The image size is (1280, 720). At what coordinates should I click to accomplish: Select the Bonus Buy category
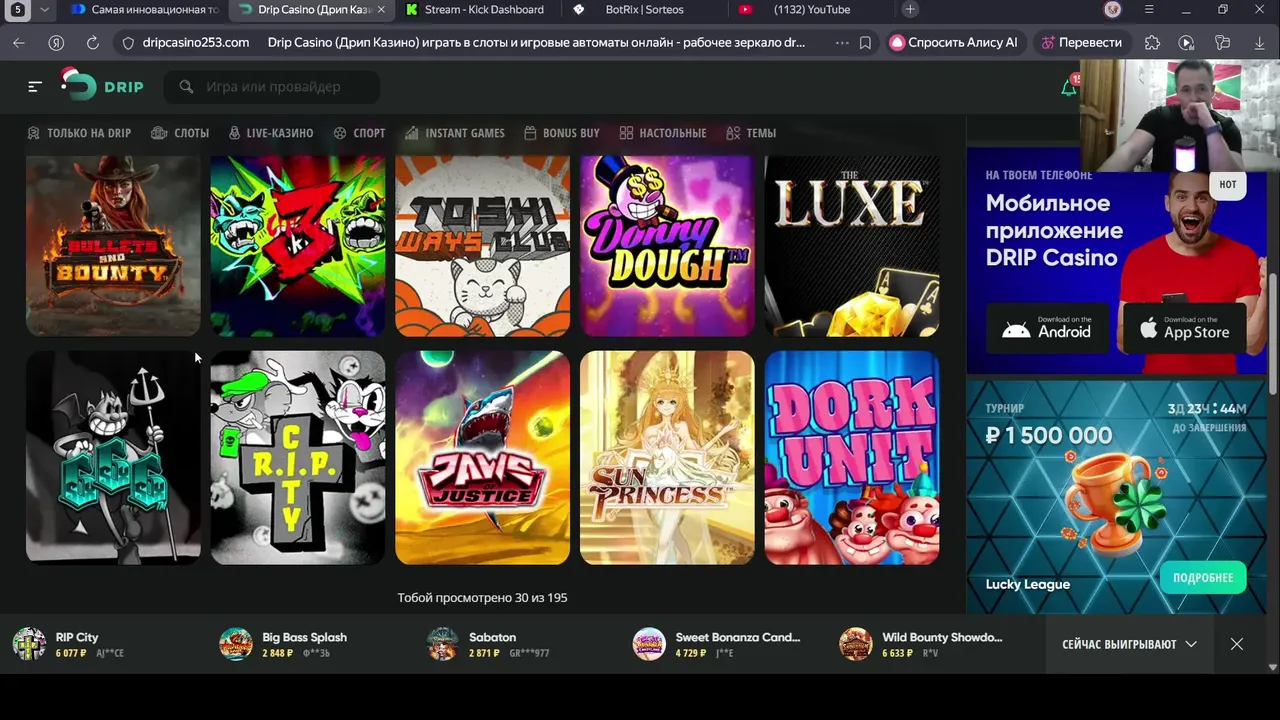point(561,133)
